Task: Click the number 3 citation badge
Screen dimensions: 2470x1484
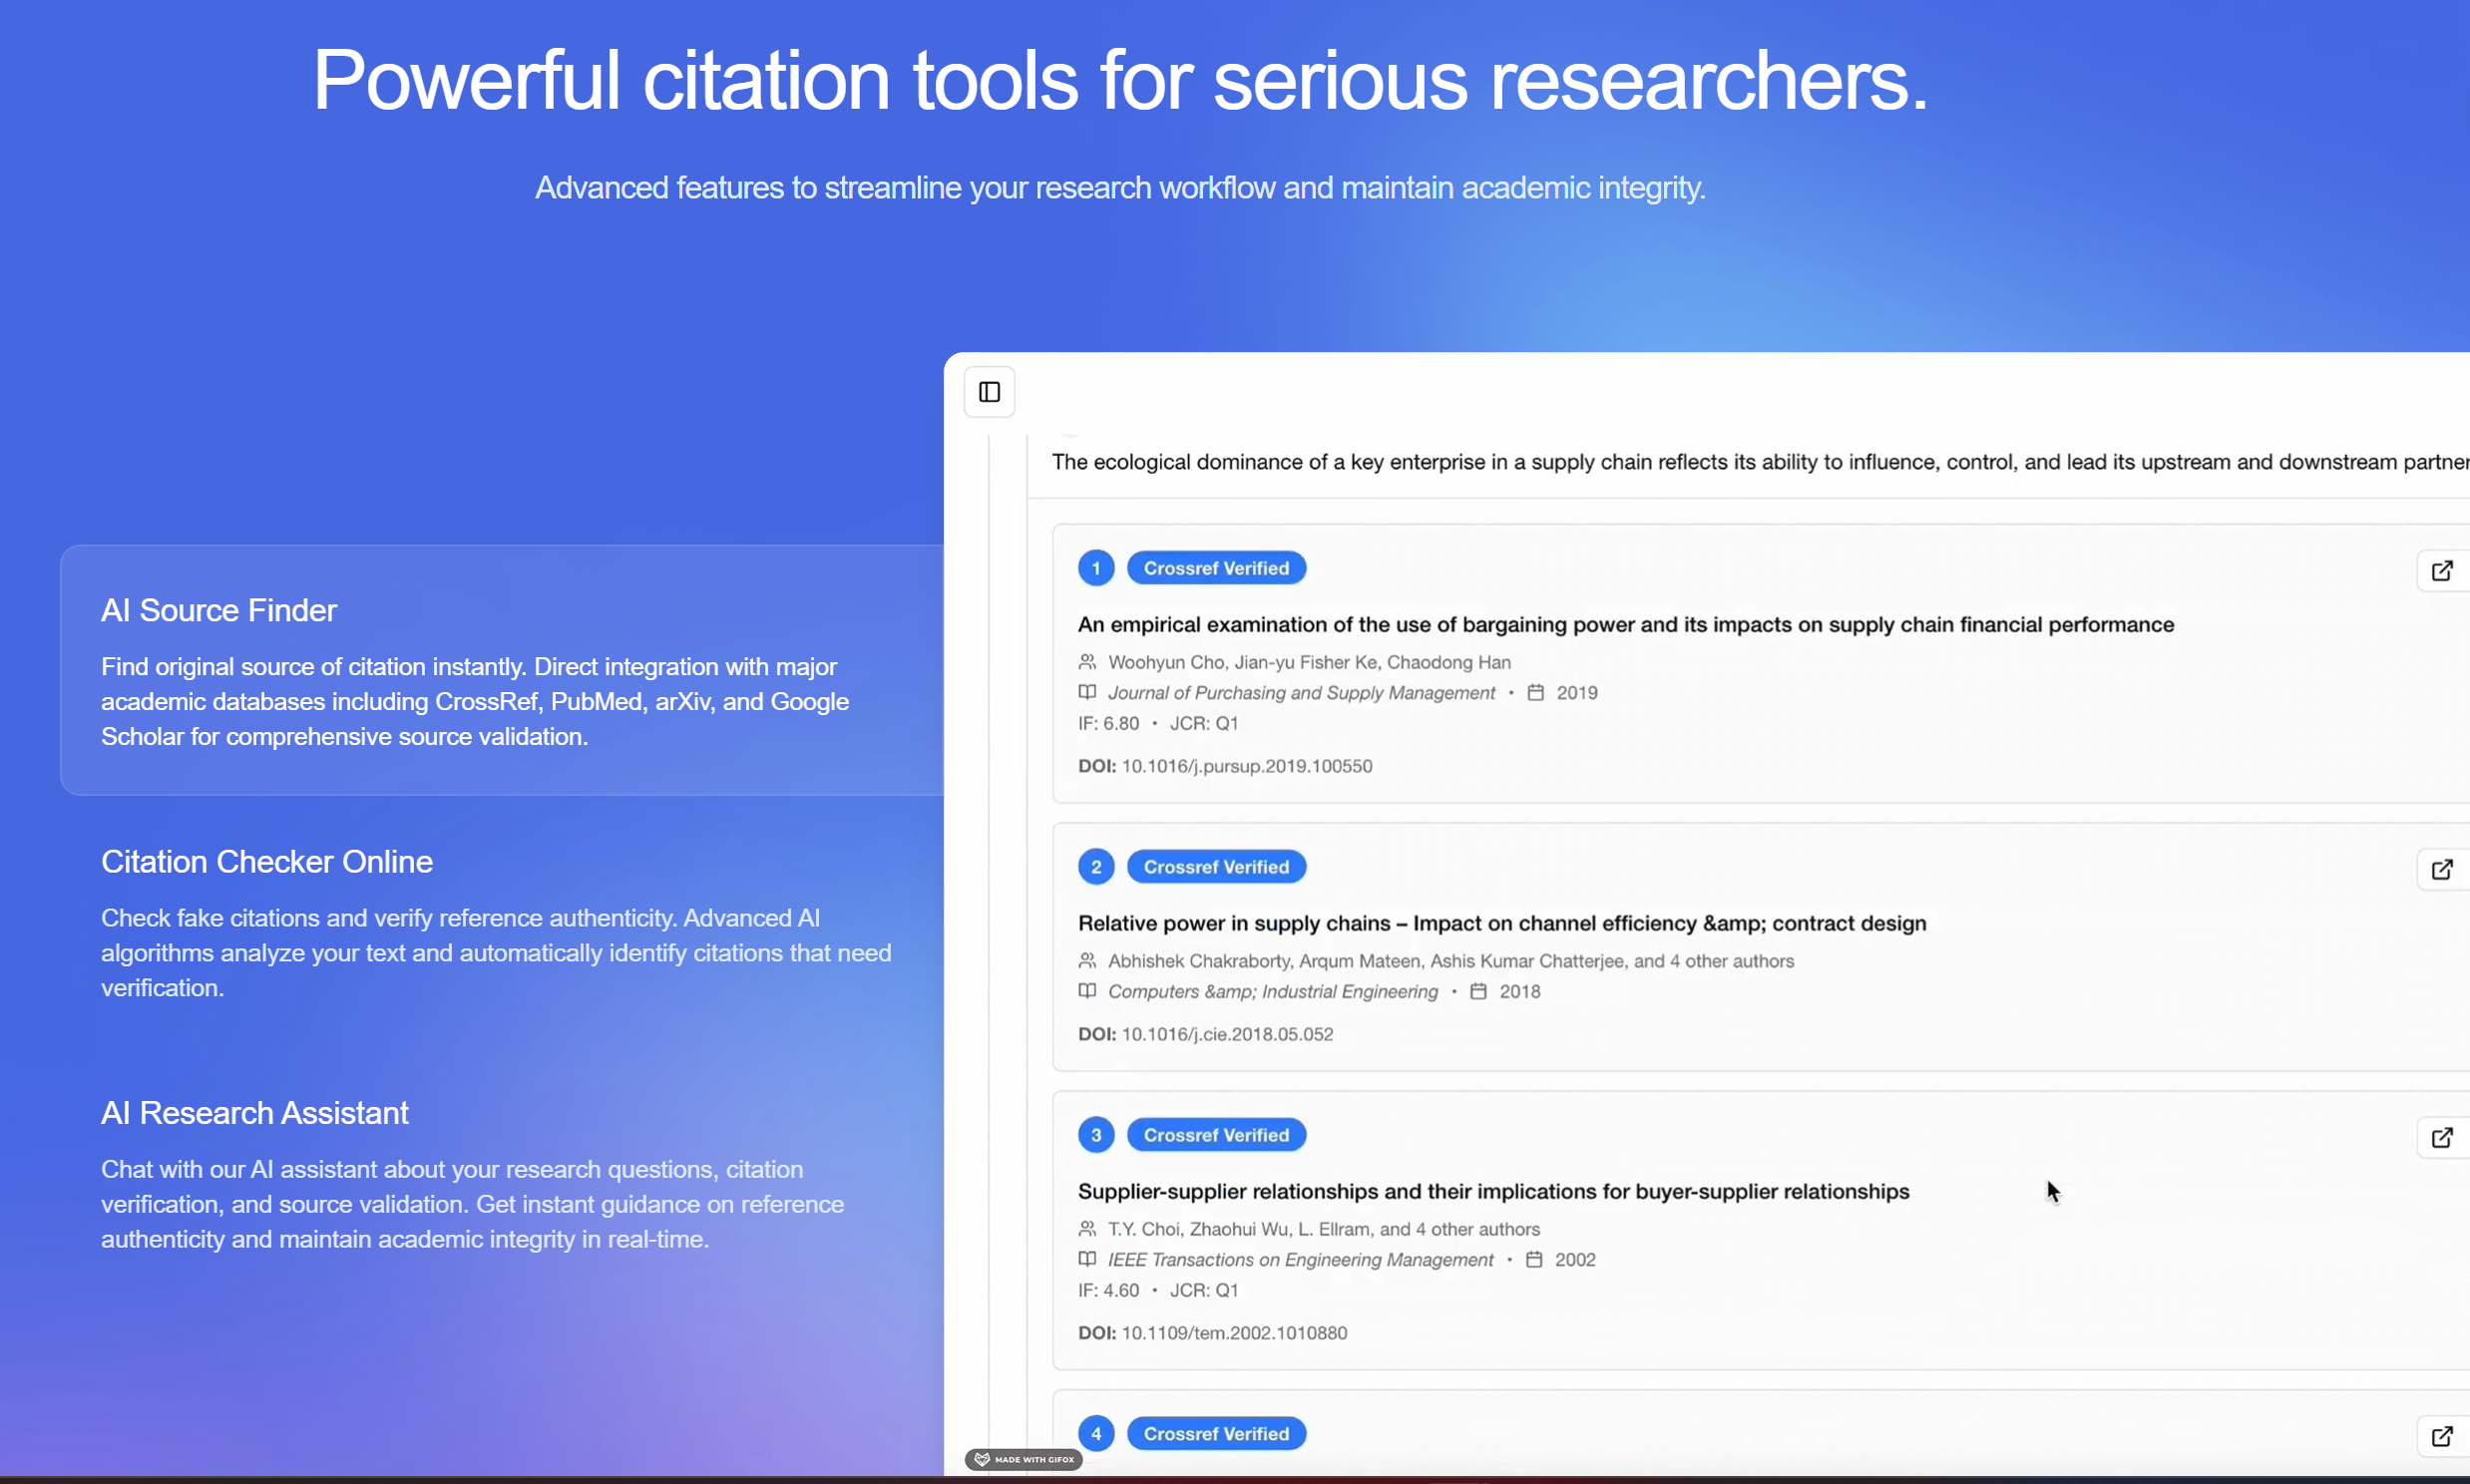Action: (1096, 1135)
